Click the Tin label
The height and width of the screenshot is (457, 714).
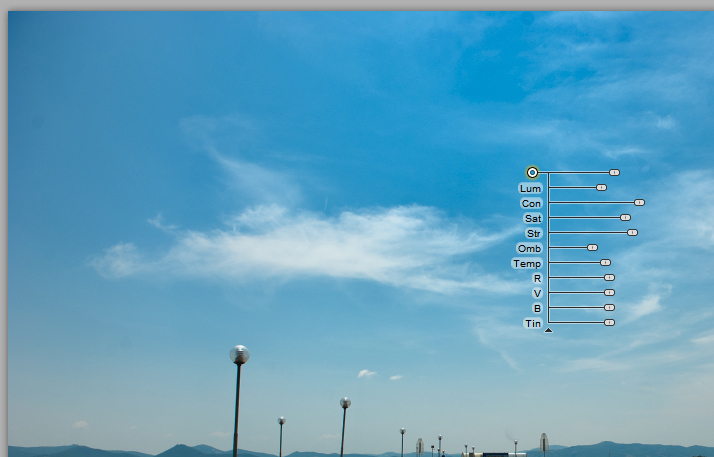533,324
